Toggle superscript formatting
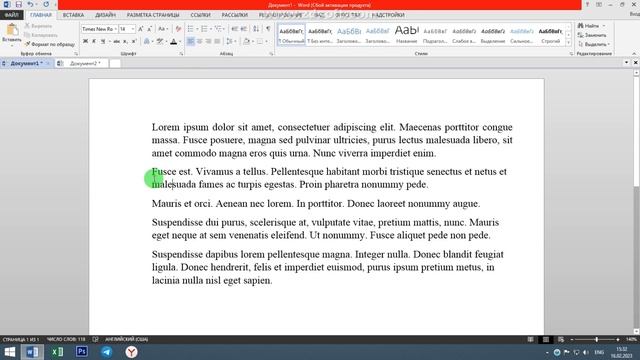 pos(134,41)
